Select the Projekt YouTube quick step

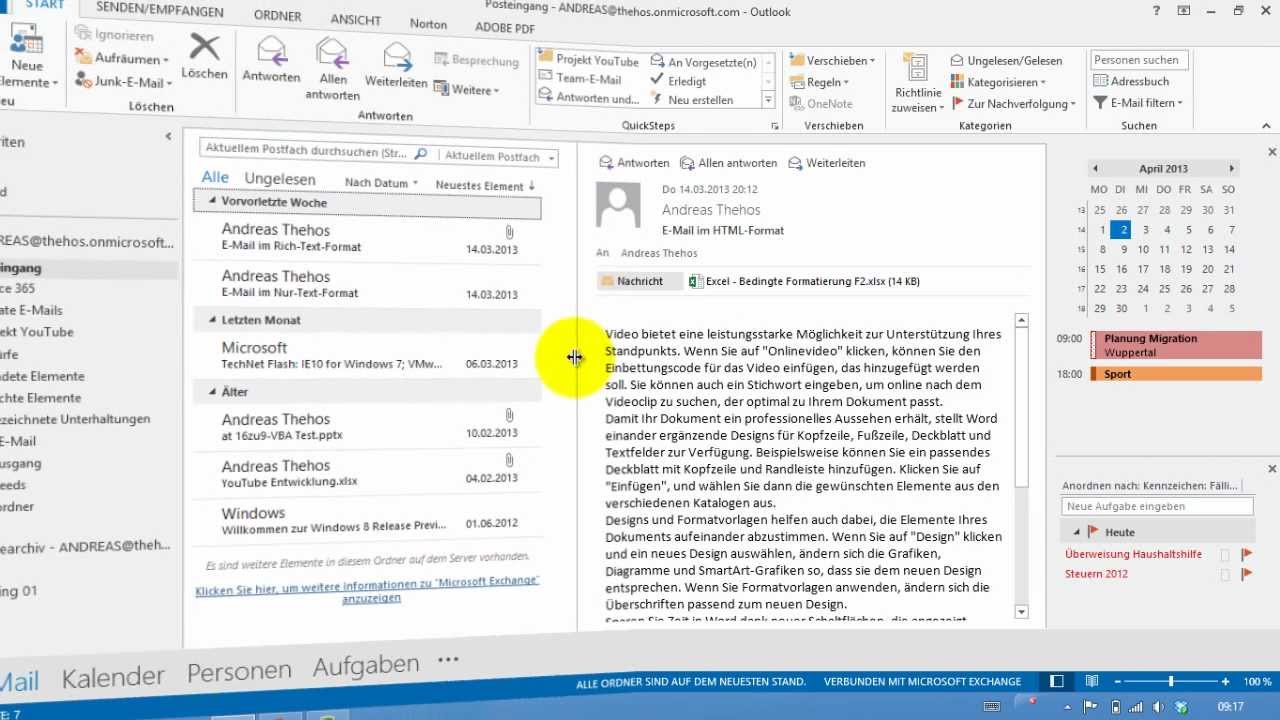(589, 60)
